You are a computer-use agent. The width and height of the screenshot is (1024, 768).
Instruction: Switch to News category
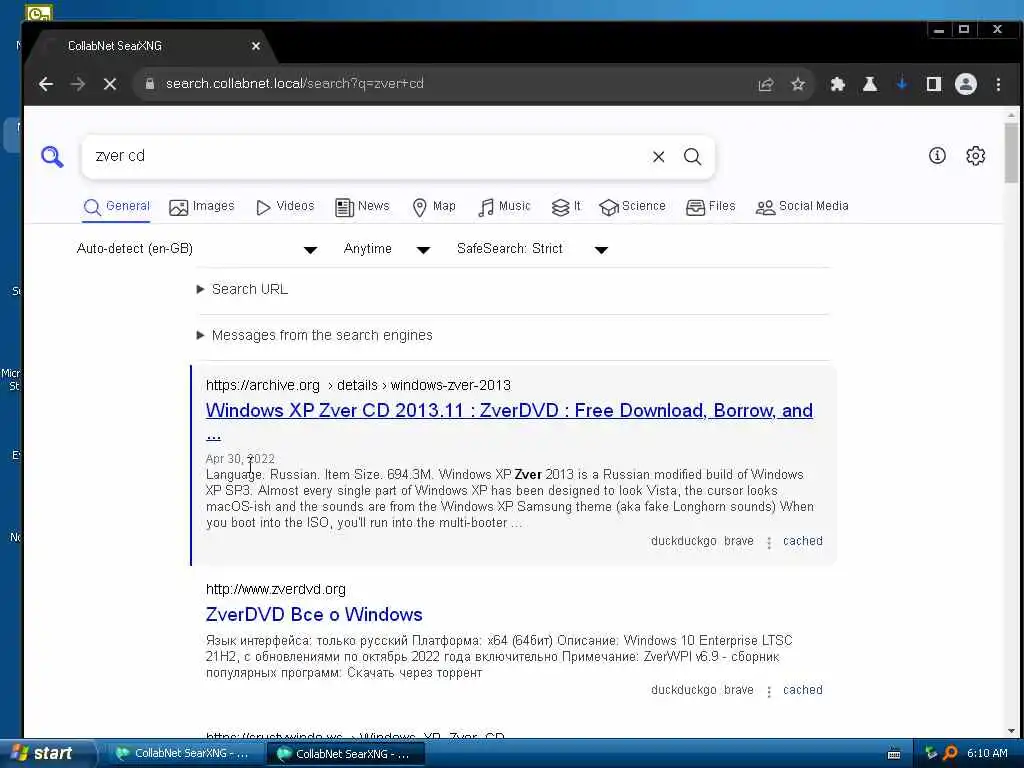tap(362, 206)
